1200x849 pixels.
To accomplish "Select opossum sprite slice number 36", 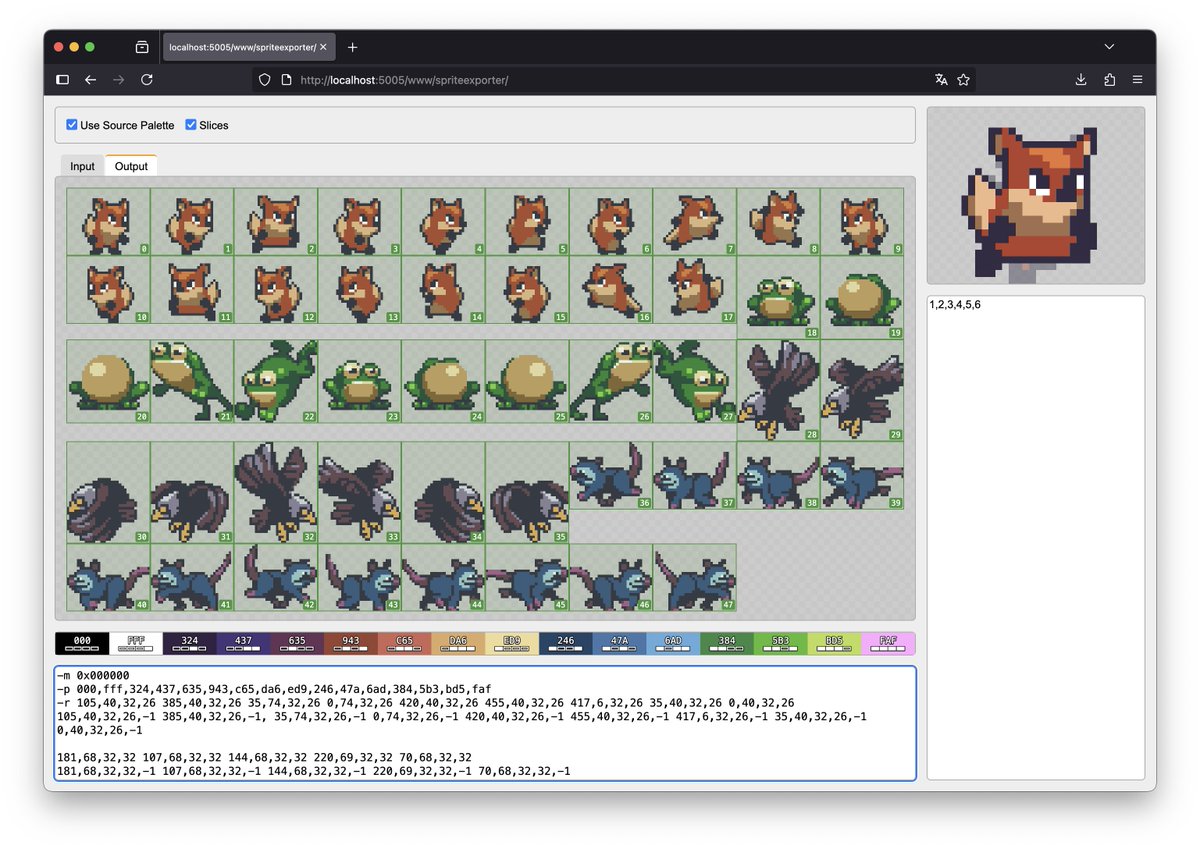I will (611, 475).
